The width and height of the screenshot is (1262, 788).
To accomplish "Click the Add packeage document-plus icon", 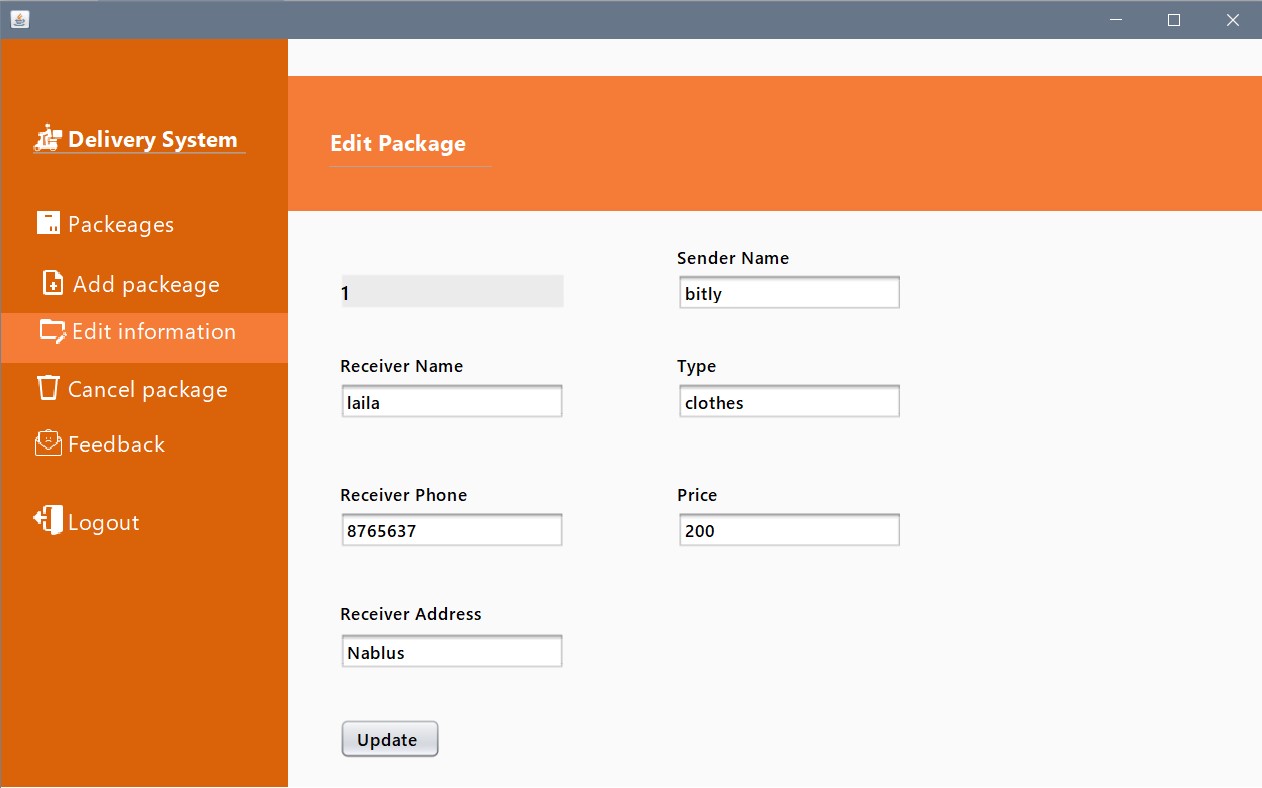I will pos(53,283).
